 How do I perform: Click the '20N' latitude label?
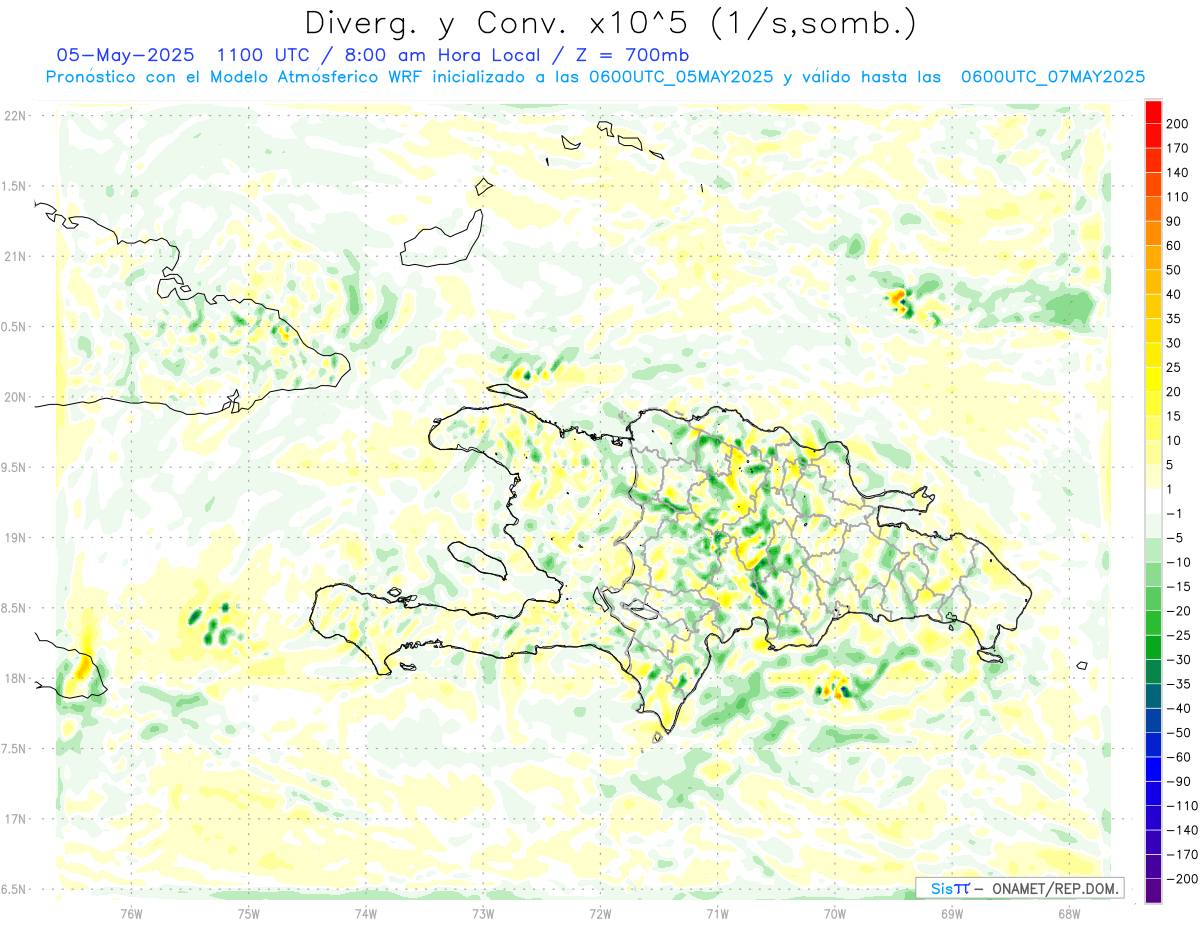tap(16, 397)
